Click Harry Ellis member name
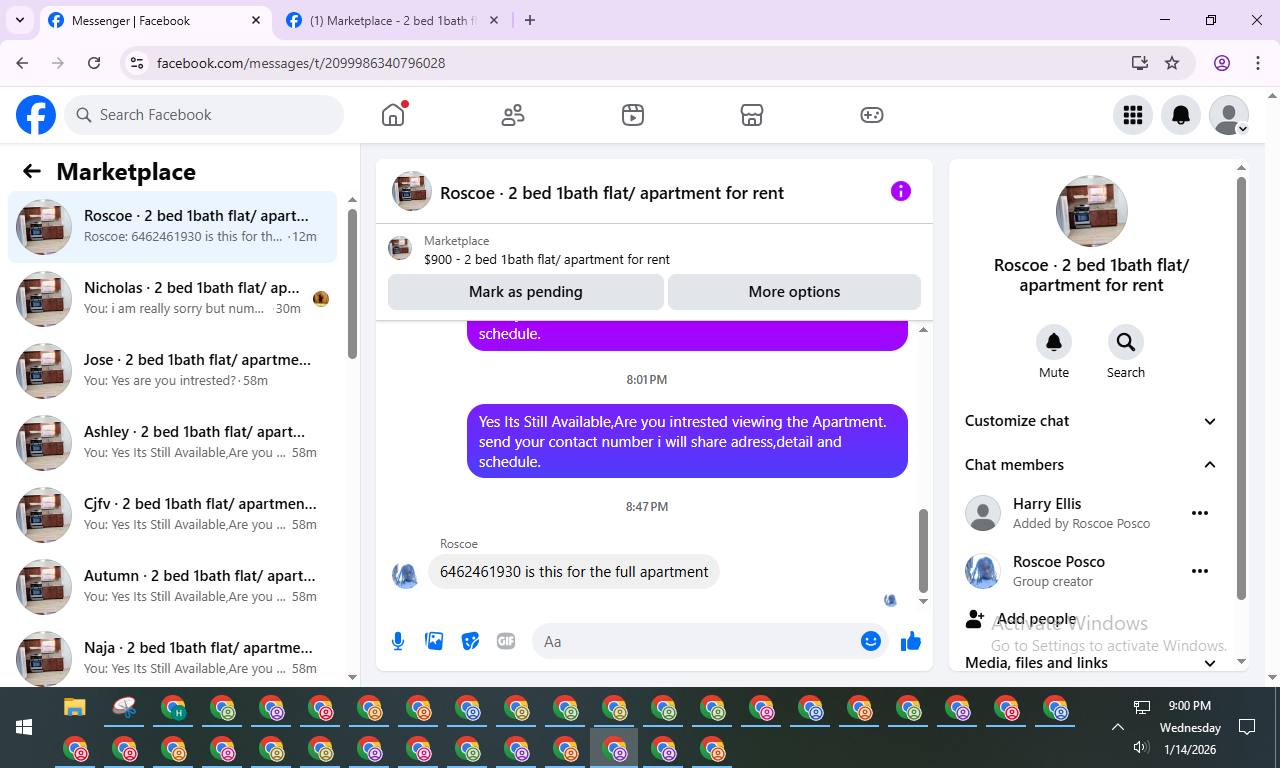The height and width of the screenshot is (768, 1280). [x=1047, y=504]
